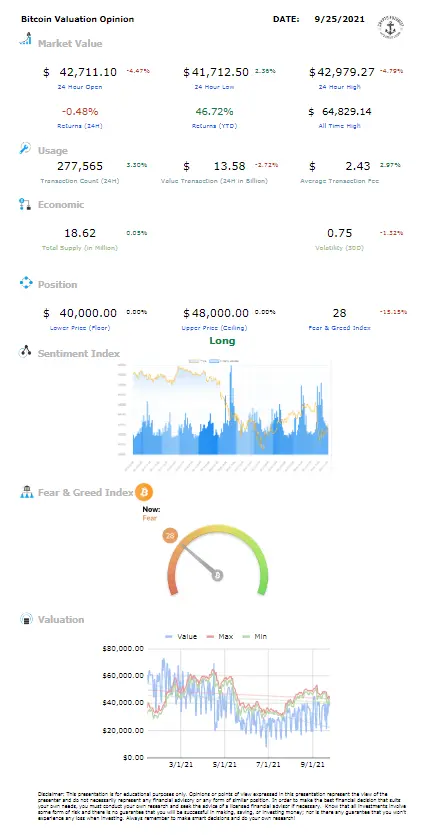434x835 pixels.
Task: Click the orange 28 badge on gauge
Action: coord(170,536)
